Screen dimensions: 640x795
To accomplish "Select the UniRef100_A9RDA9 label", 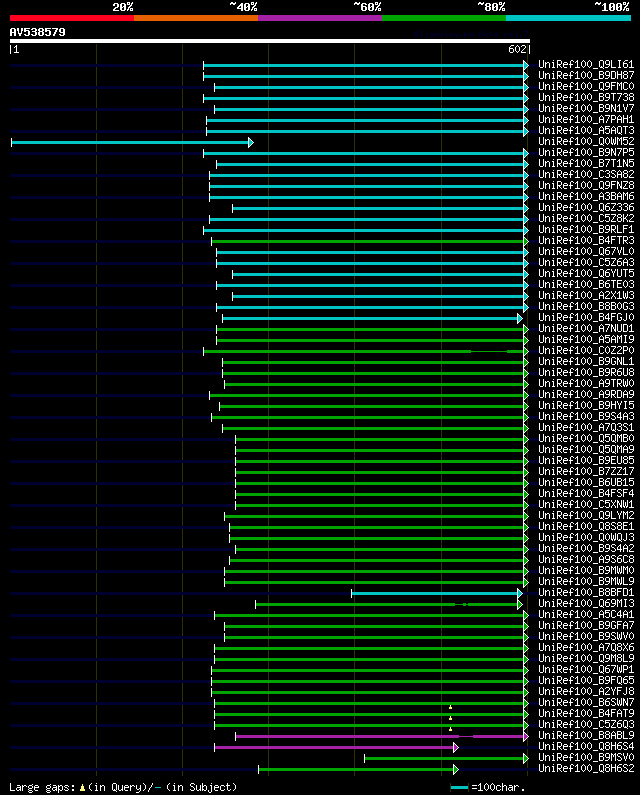I will (x=586, y=394).
